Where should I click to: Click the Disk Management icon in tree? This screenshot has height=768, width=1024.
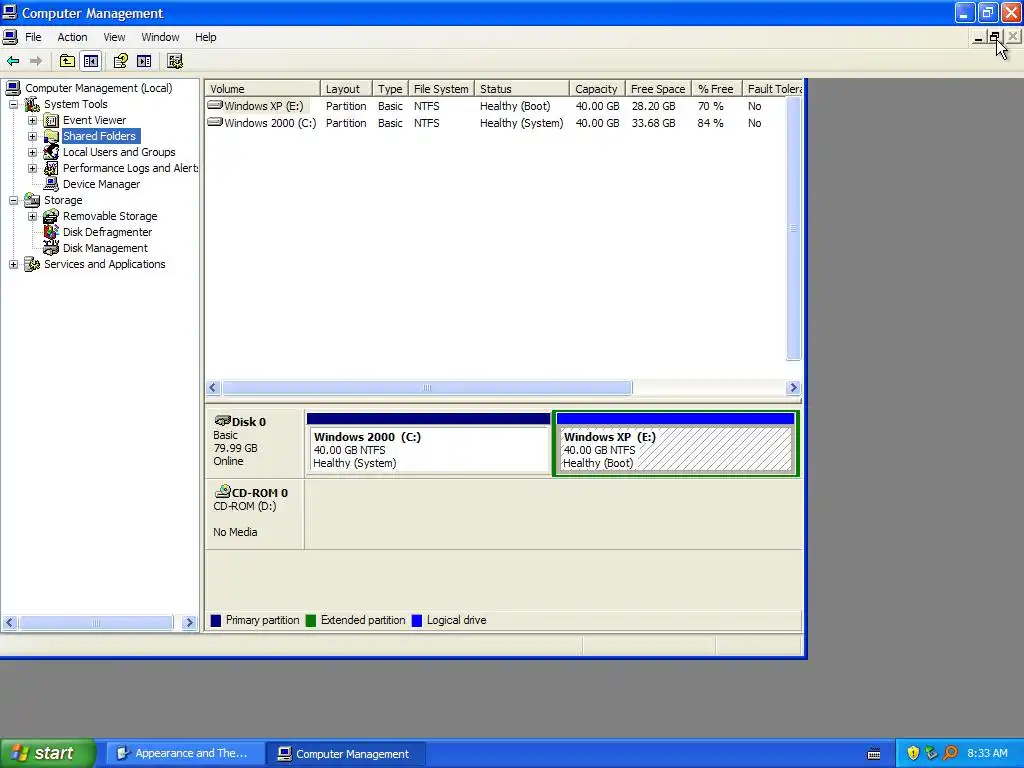click(51, 248)
